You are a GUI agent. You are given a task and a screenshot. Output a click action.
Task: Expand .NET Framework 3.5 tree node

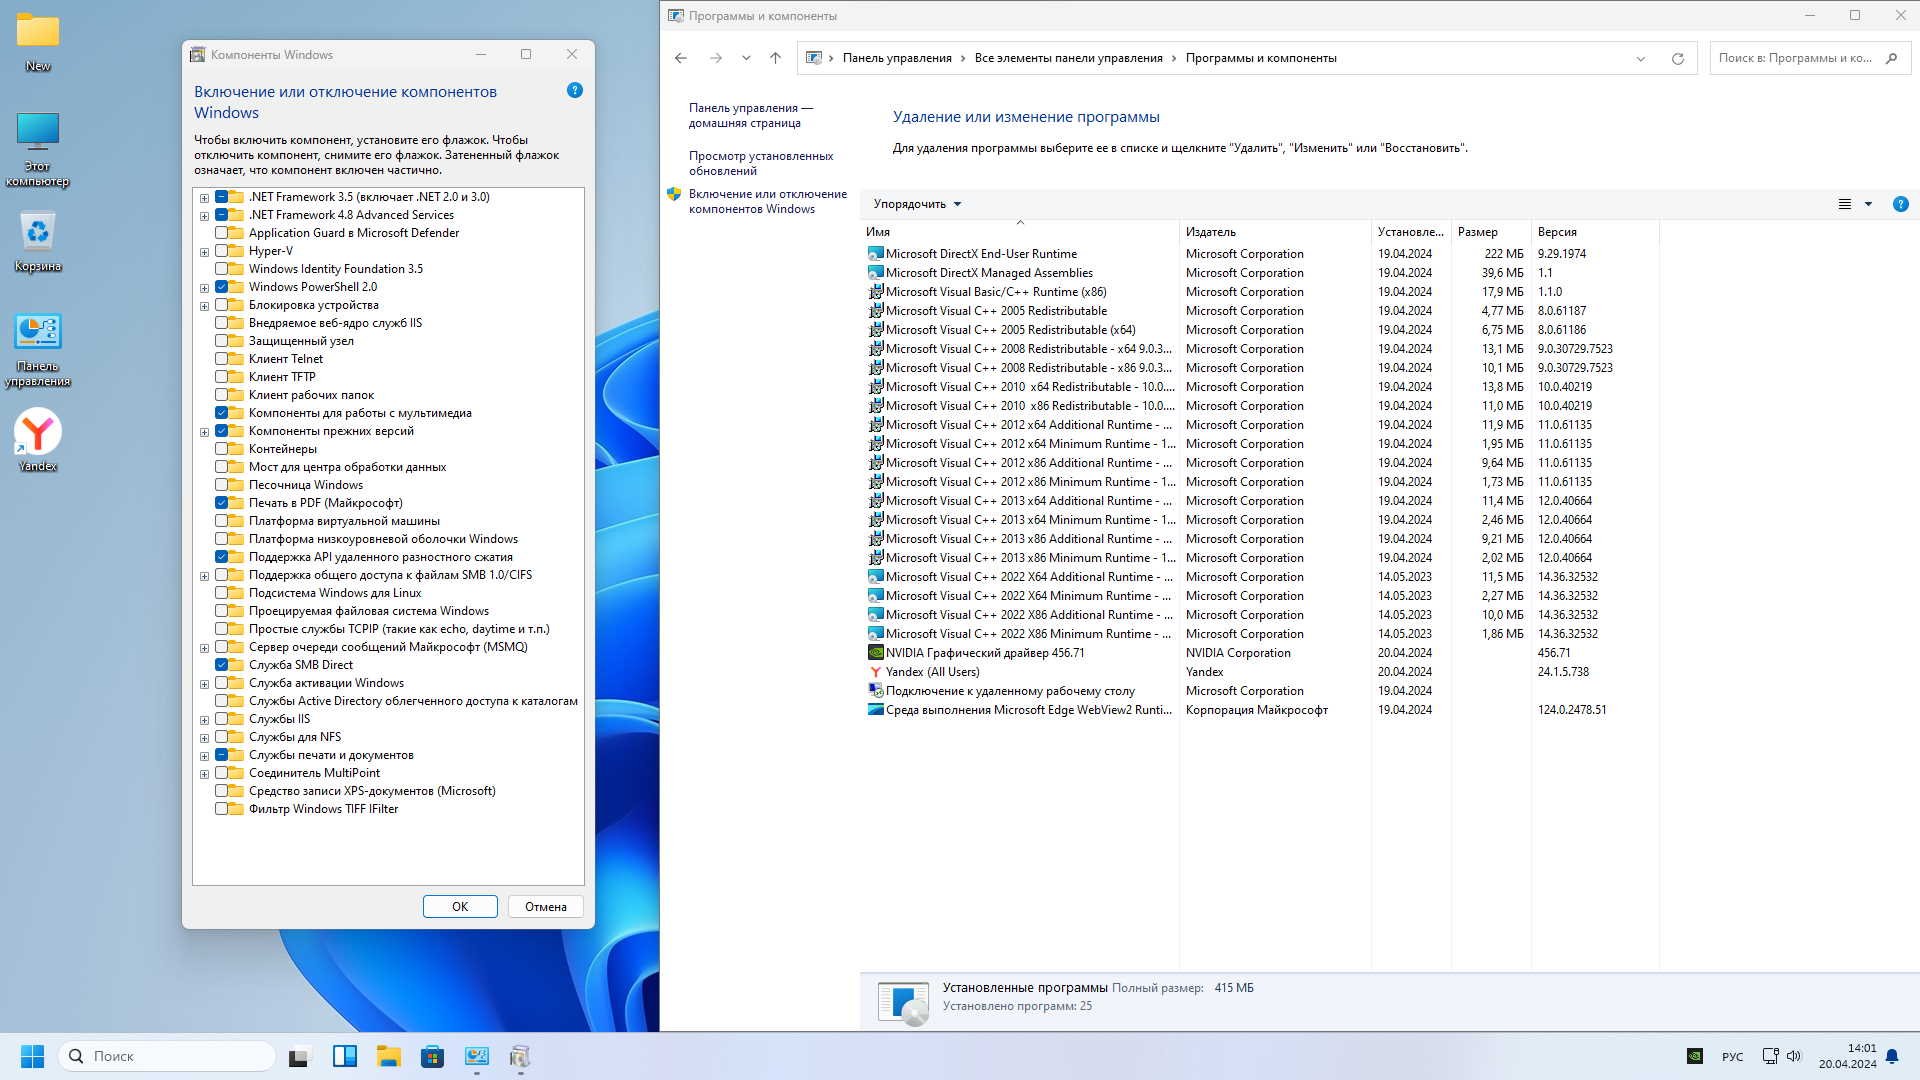204,198
